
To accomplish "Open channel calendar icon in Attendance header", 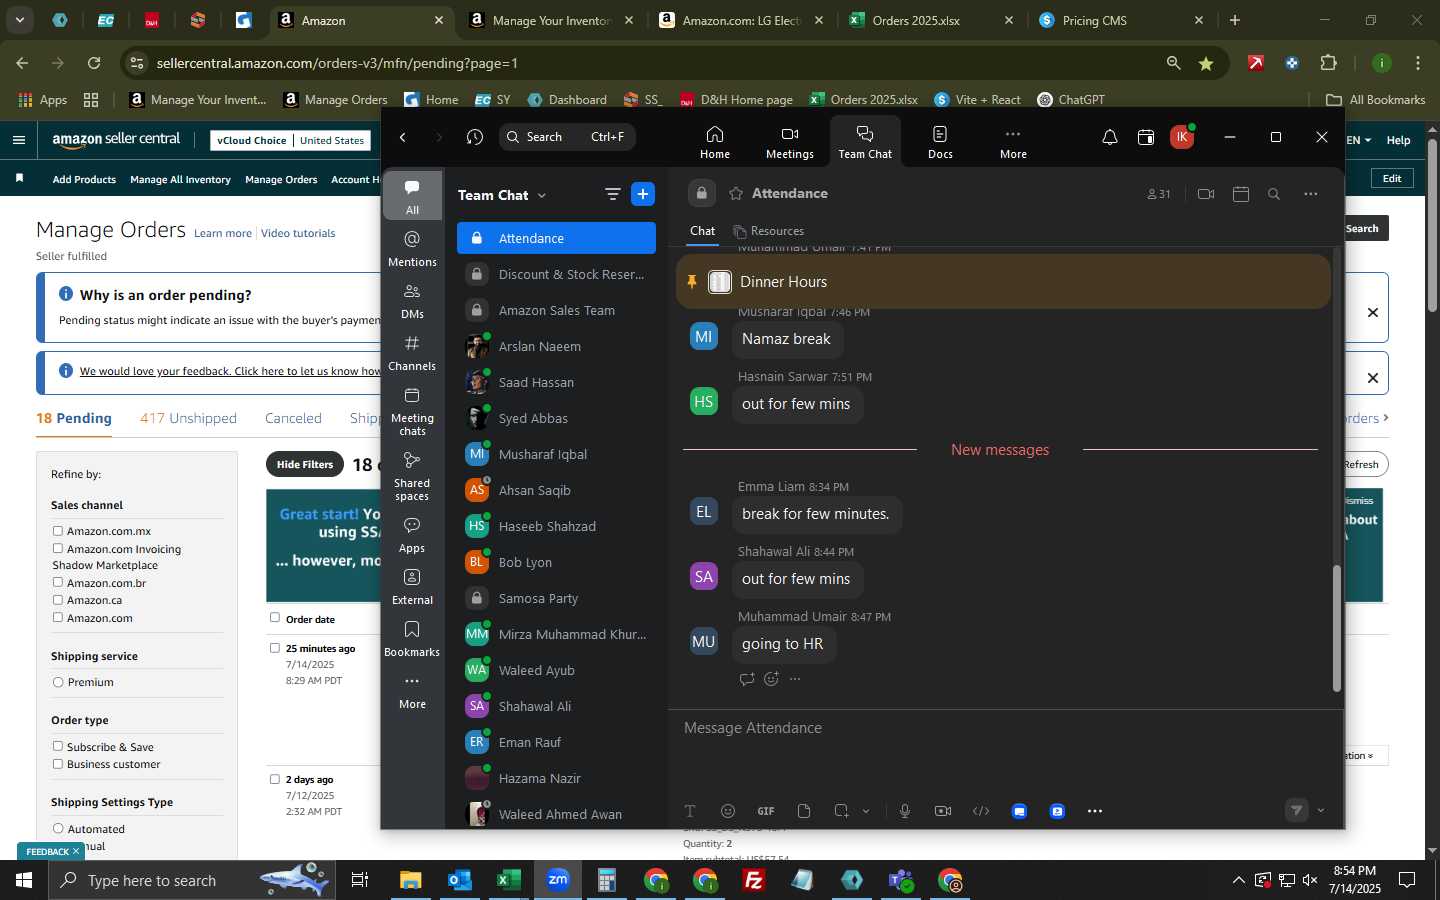I will point(1241,194).
